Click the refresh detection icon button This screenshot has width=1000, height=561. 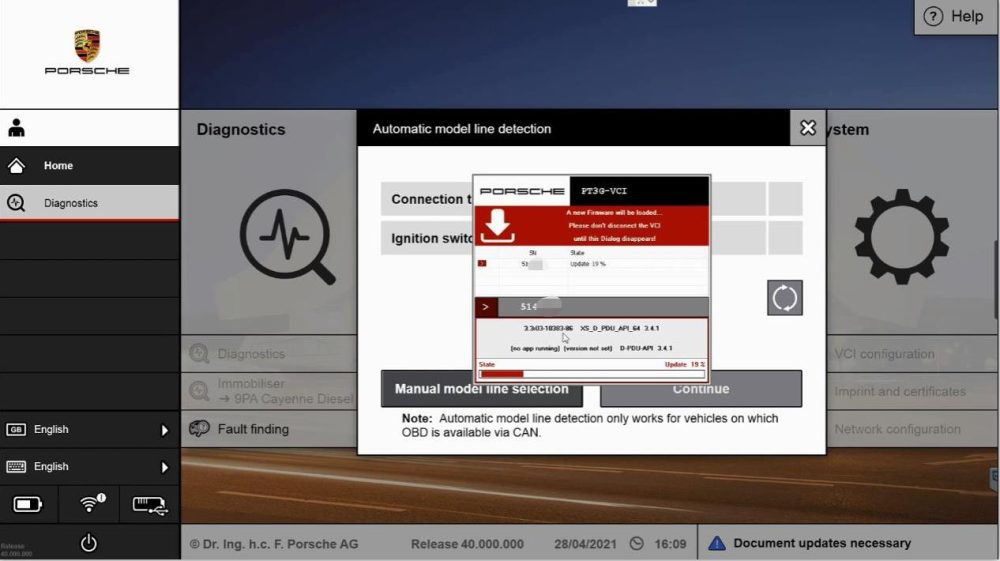coord(784,297)
